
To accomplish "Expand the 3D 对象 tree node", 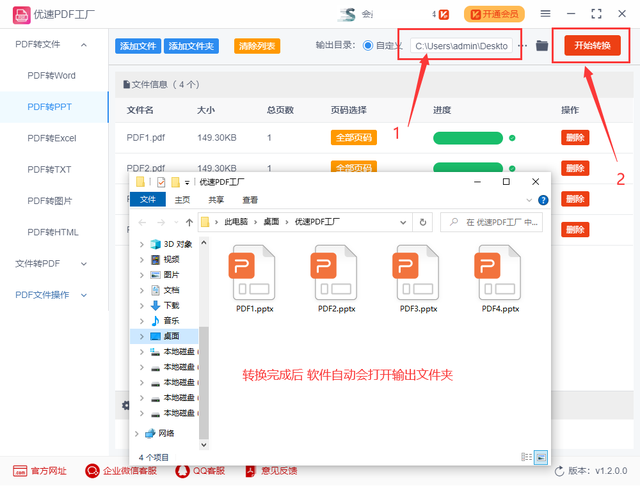I will [x=140, y=244].
